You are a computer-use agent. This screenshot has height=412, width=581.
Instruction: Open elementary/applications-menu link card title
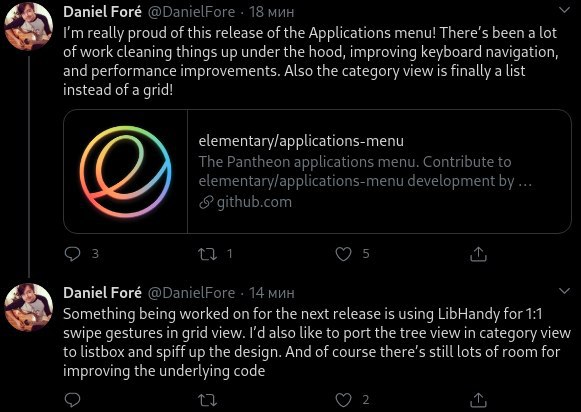coord(301,141)
